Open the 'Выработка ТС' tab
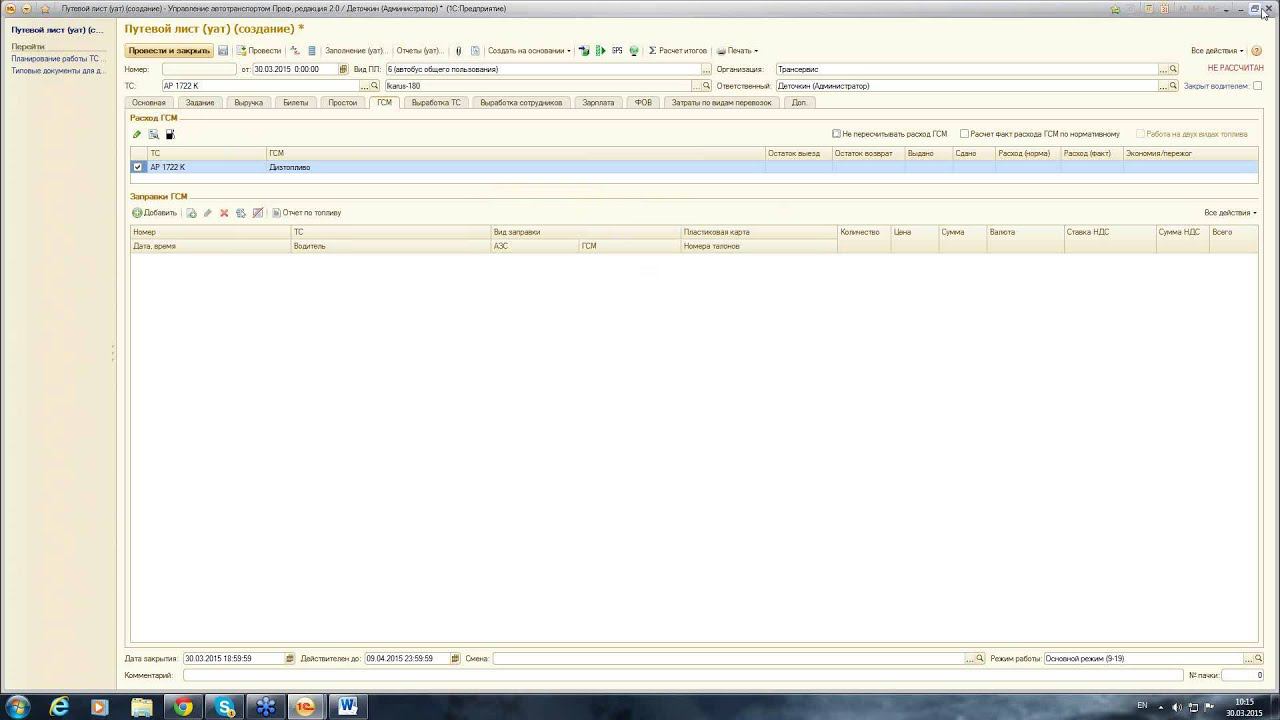Viewport: 1280px width, 720px height. tap(436, 102)
